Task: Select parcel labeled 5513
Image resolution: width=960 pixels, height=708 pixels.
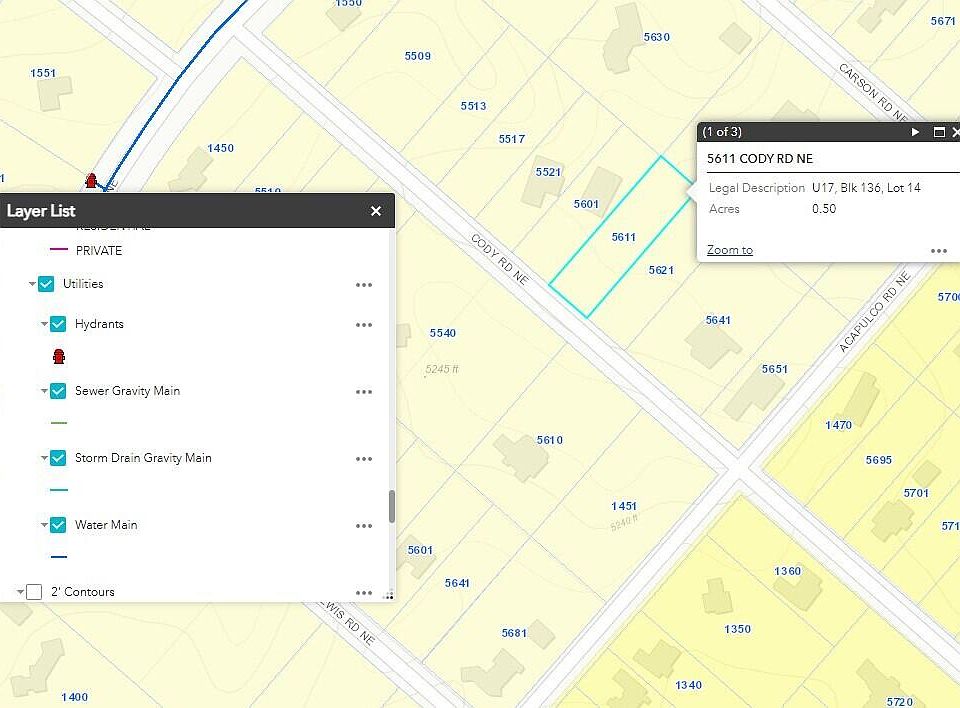Action: pyautogui.click(x=473, y=106)
